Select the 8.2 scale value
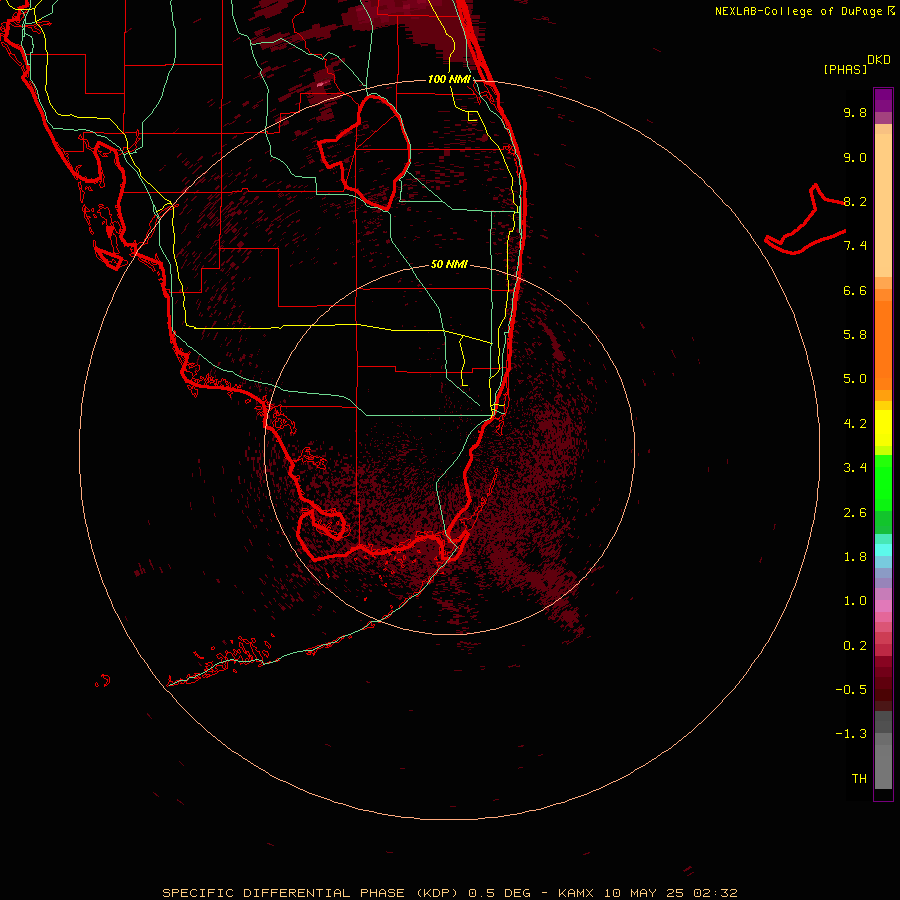This screenshot has width=900, height=900. 855,201
